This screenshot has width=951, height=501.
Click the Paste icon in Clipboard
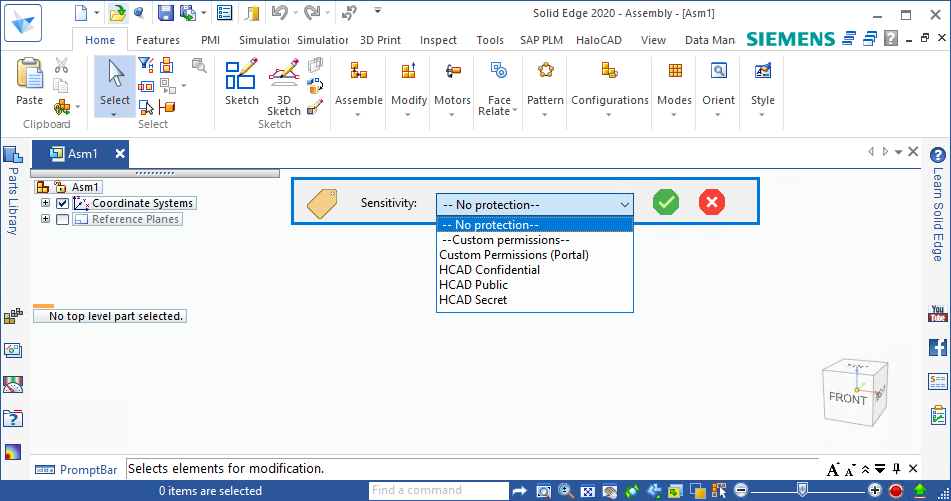click(29, 82)
